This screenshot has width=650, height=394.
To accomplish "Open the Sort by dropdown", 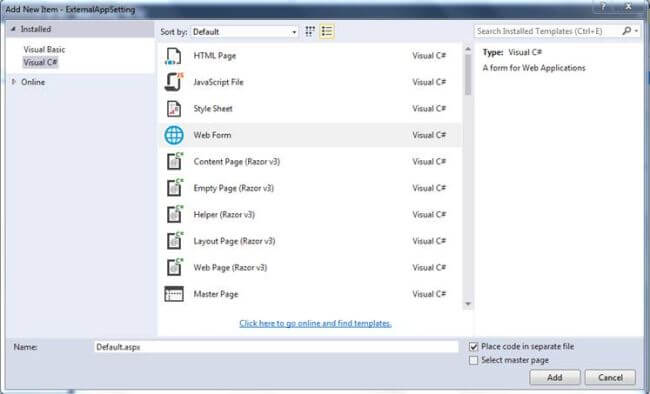I will (x=245, y=32).
